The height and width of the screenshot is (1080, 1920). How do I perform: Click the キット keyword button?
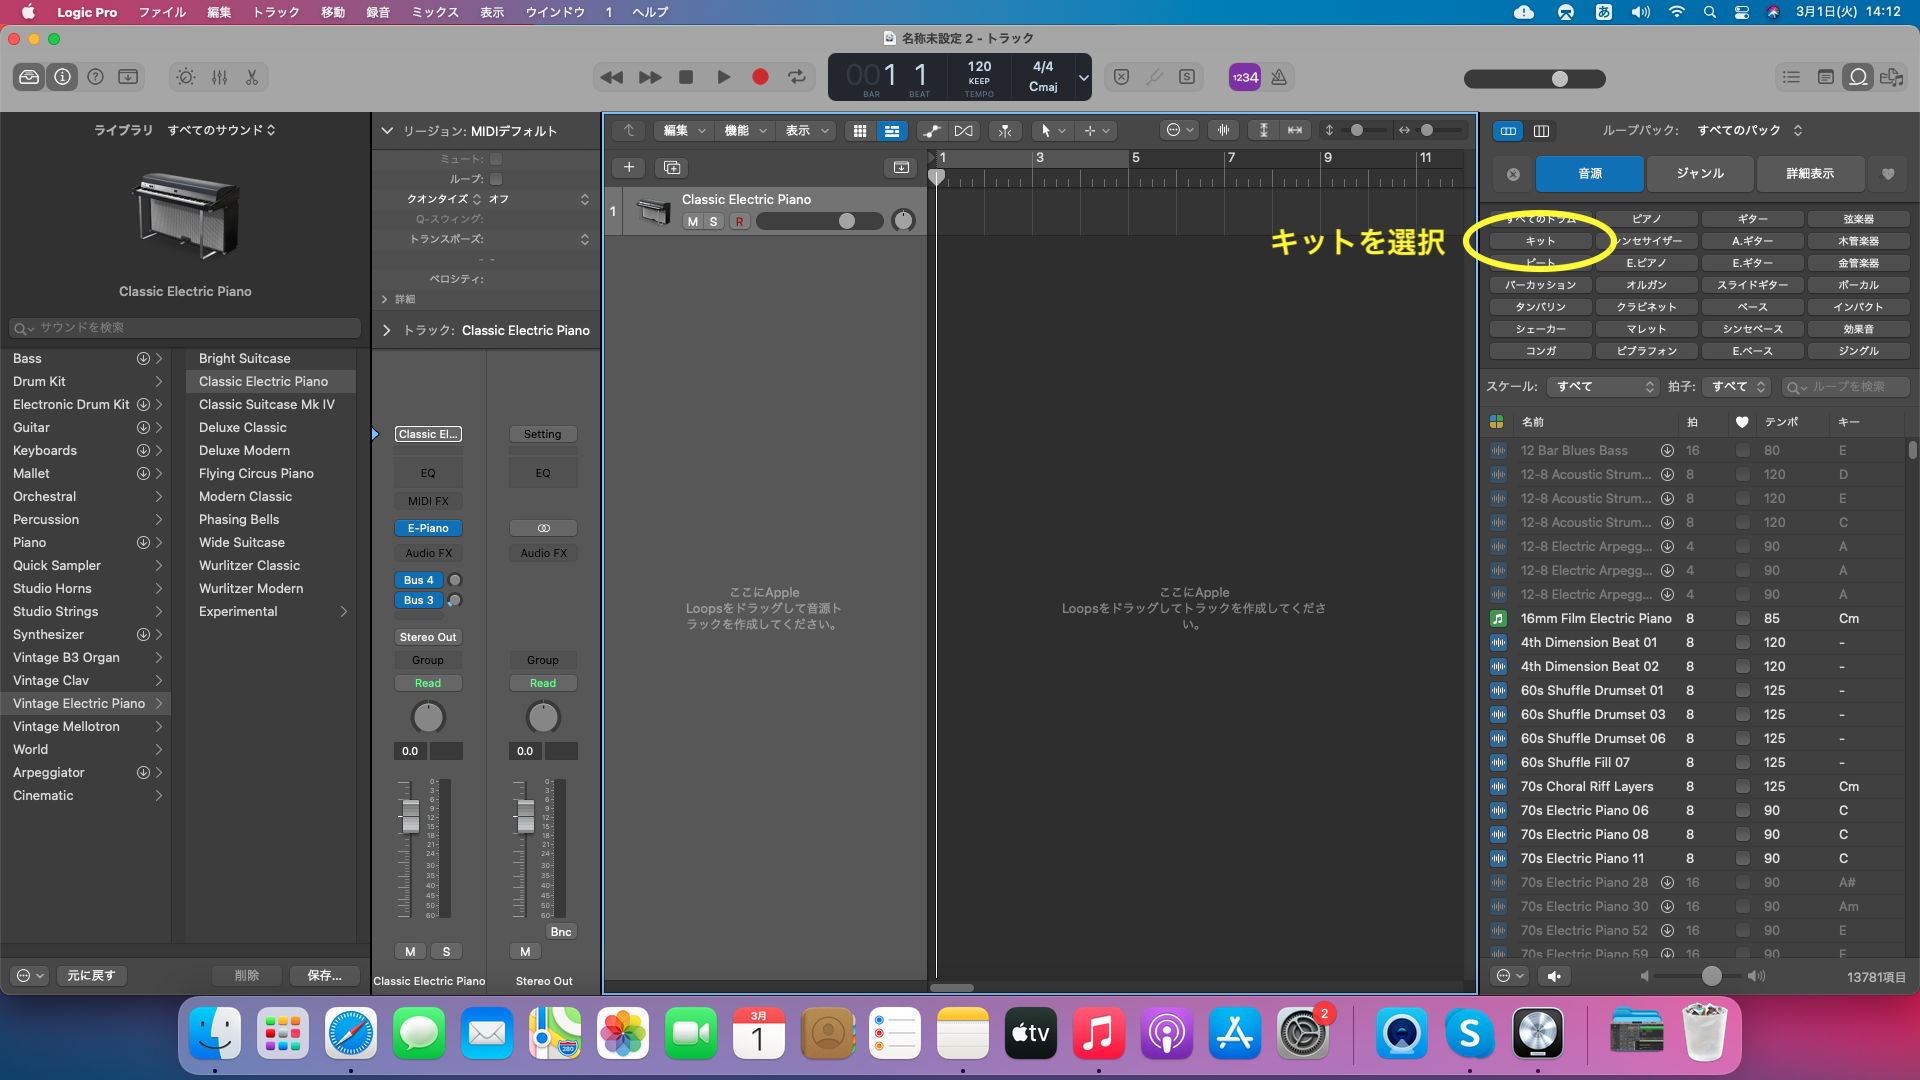[1540, 241]
